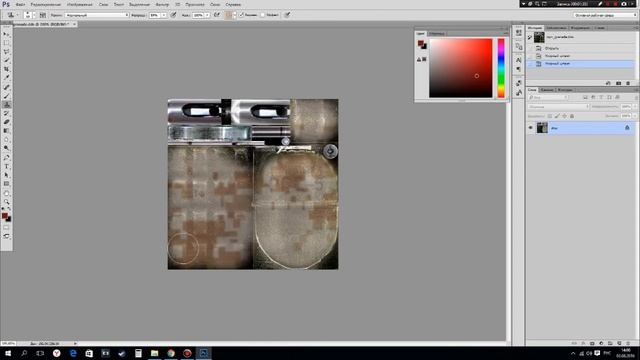Open the workspace switcher dropdown
This screenshot has height=360, width=640.
[x=605, y=15]
